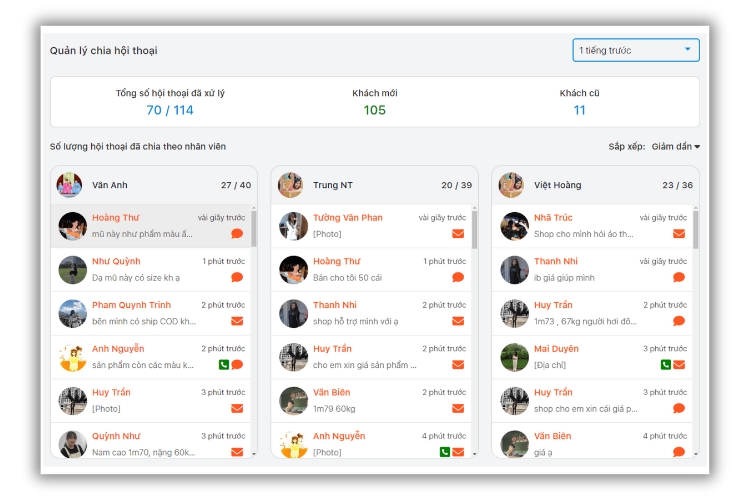Click the envelope icon beside Tường Vân Phan
This screenshot has width=750, height=500.
tap(458, 234)
